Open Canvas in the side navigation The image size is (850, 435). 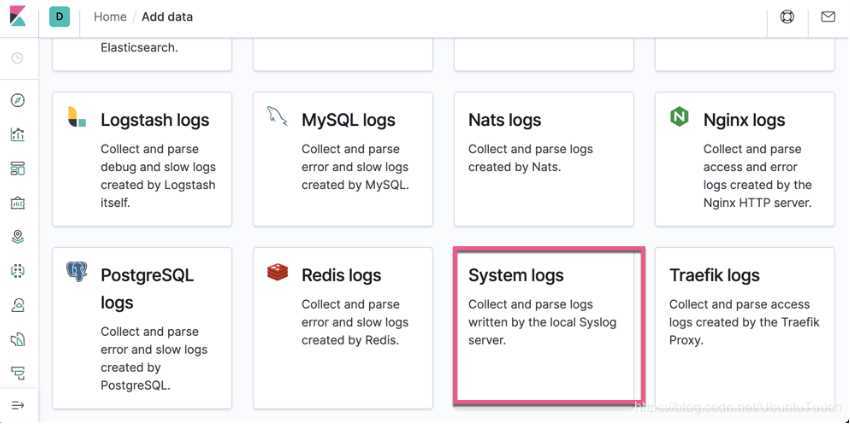click(18, 203)
